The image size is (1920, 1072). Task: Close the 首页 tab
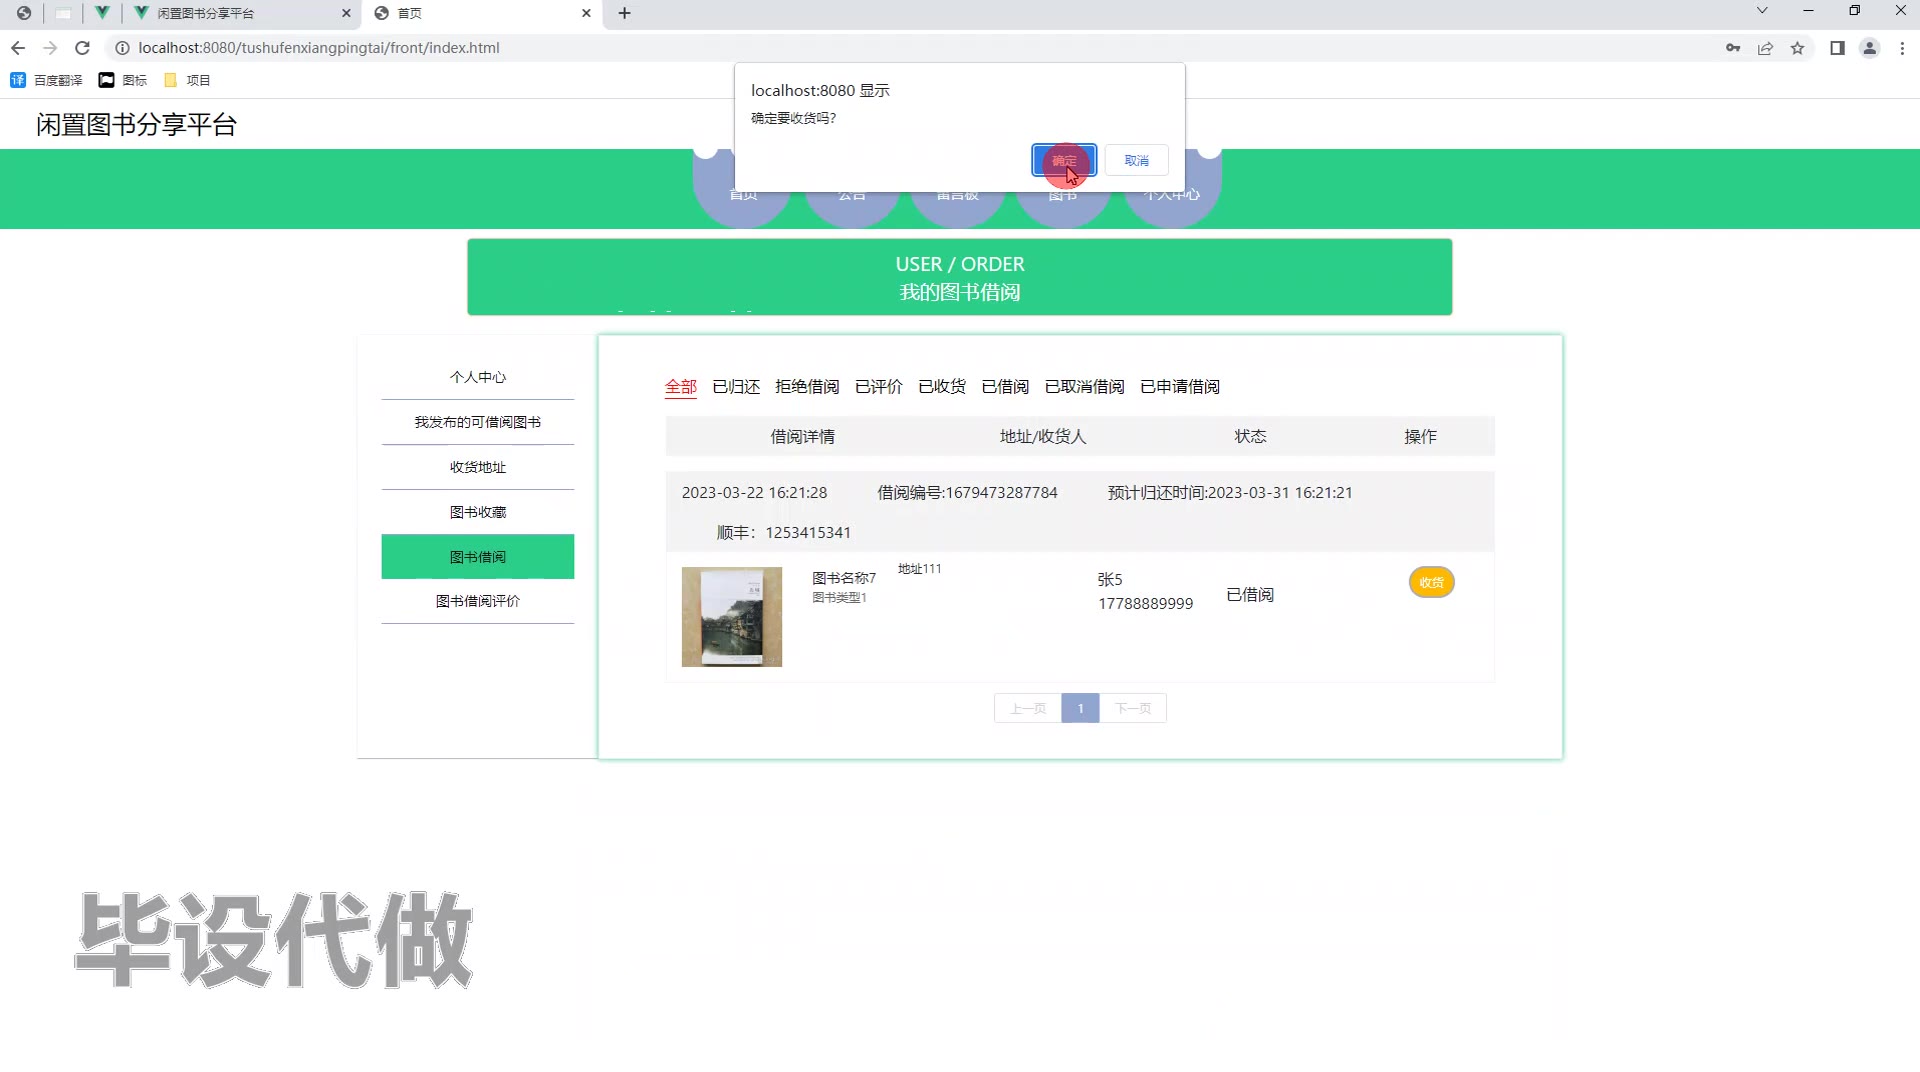(x=586, y=13)
